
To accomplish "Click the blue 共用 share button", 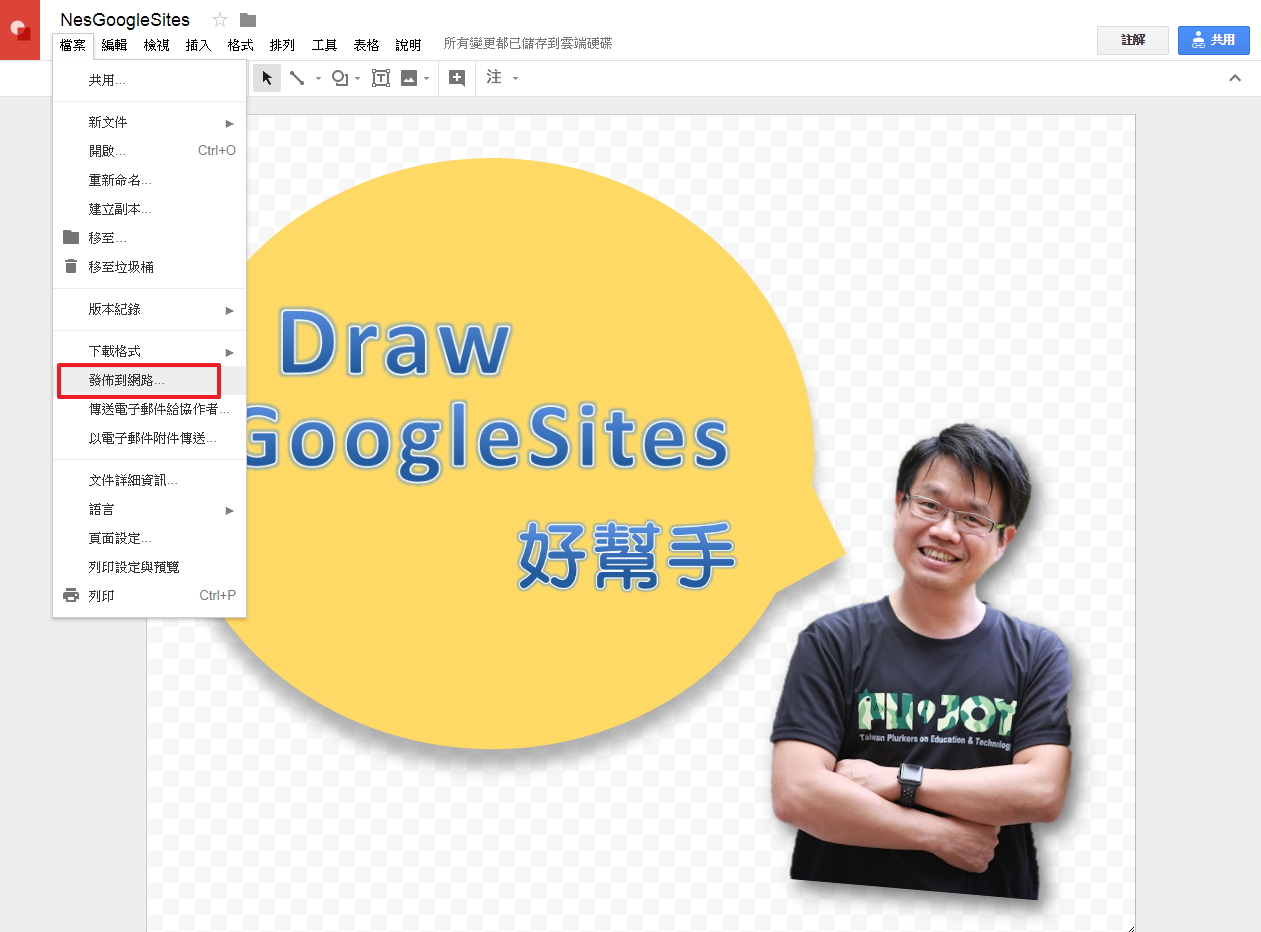I will (1214, 40).
